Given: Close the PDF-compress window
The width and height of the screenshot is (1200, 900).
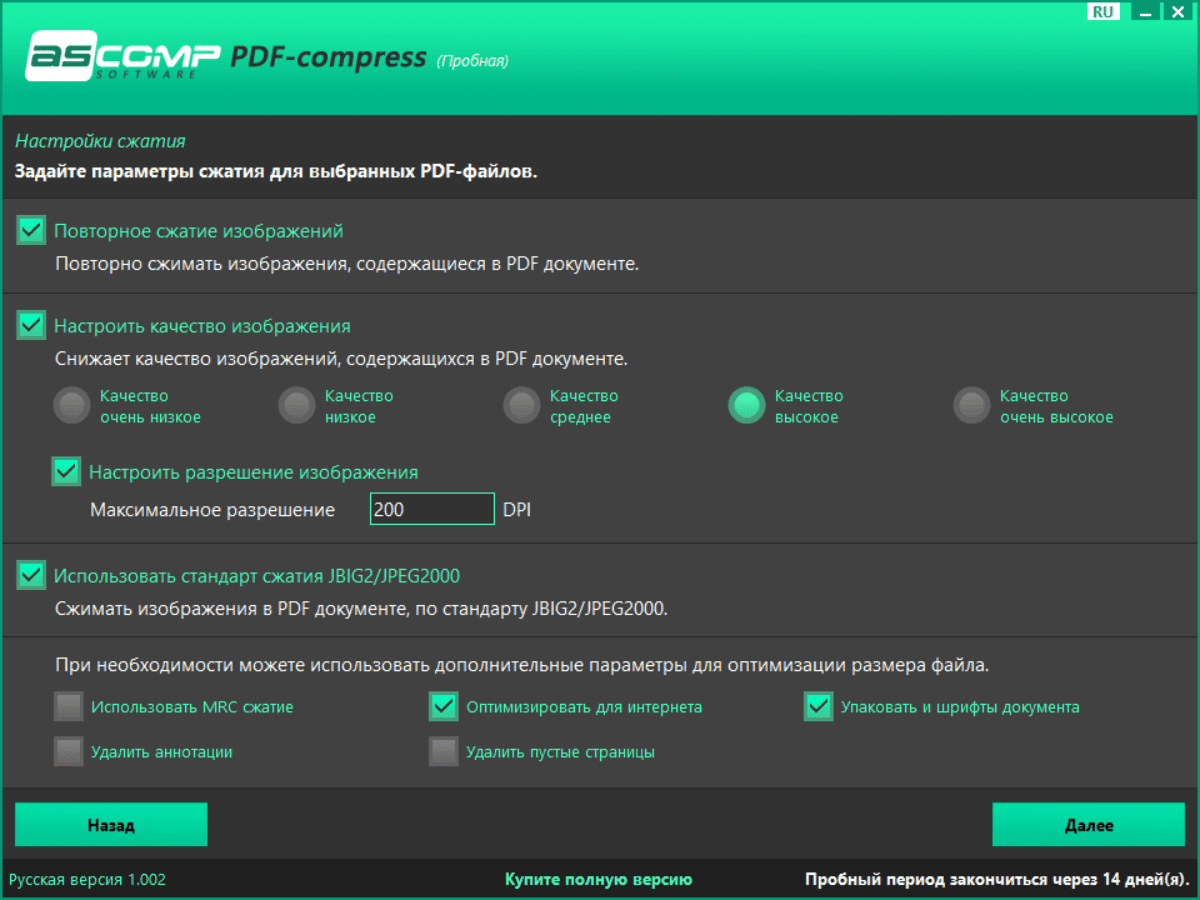Looking at the screenshot, I should click(x=1180, y=12).
